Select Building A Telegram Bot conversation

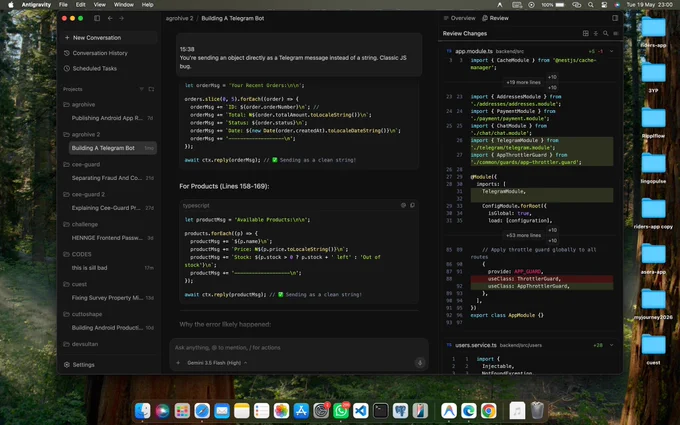pyautogui.click(x=112, y=148)
